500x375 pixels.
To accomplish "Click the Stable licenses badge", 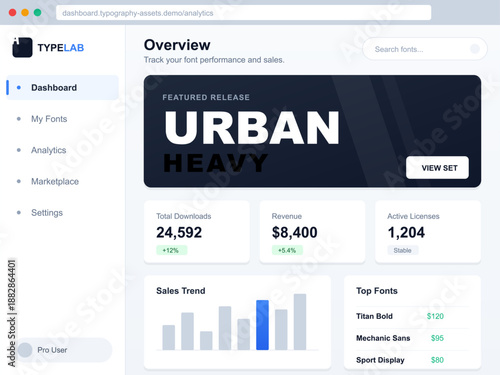I will 403,250.
